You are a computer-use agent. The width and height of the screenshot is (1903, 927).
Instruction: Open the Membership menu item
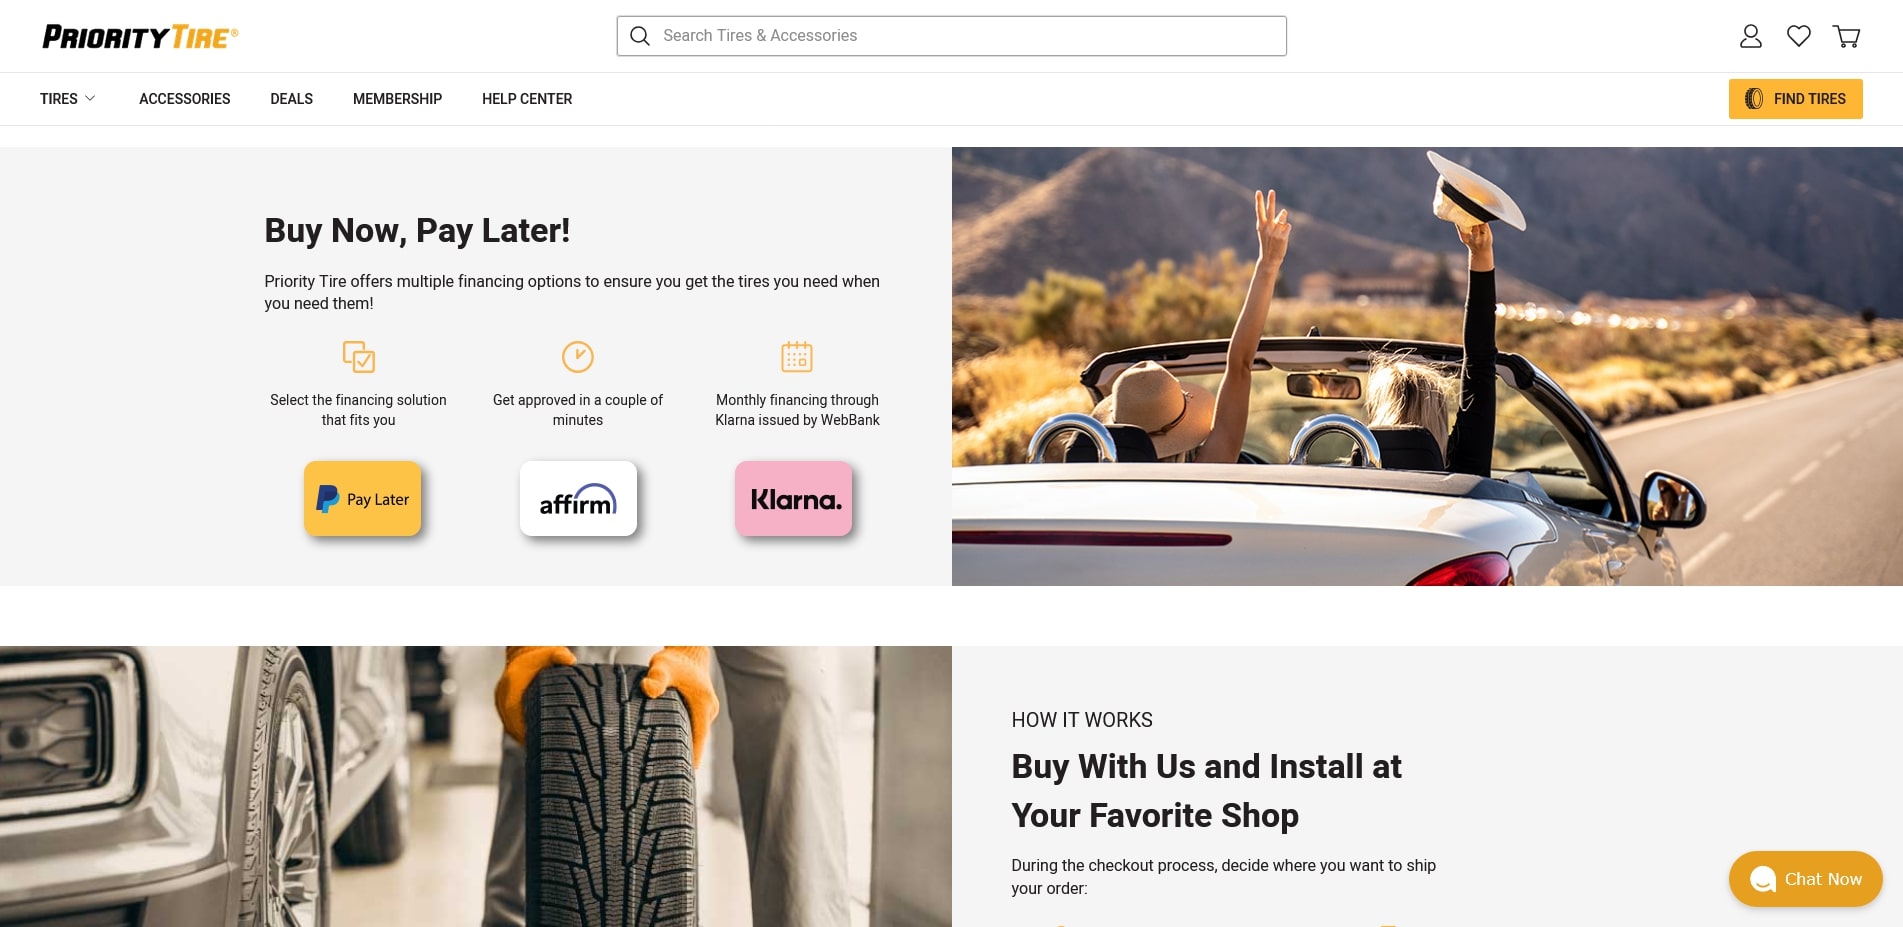tap(397, 99)
